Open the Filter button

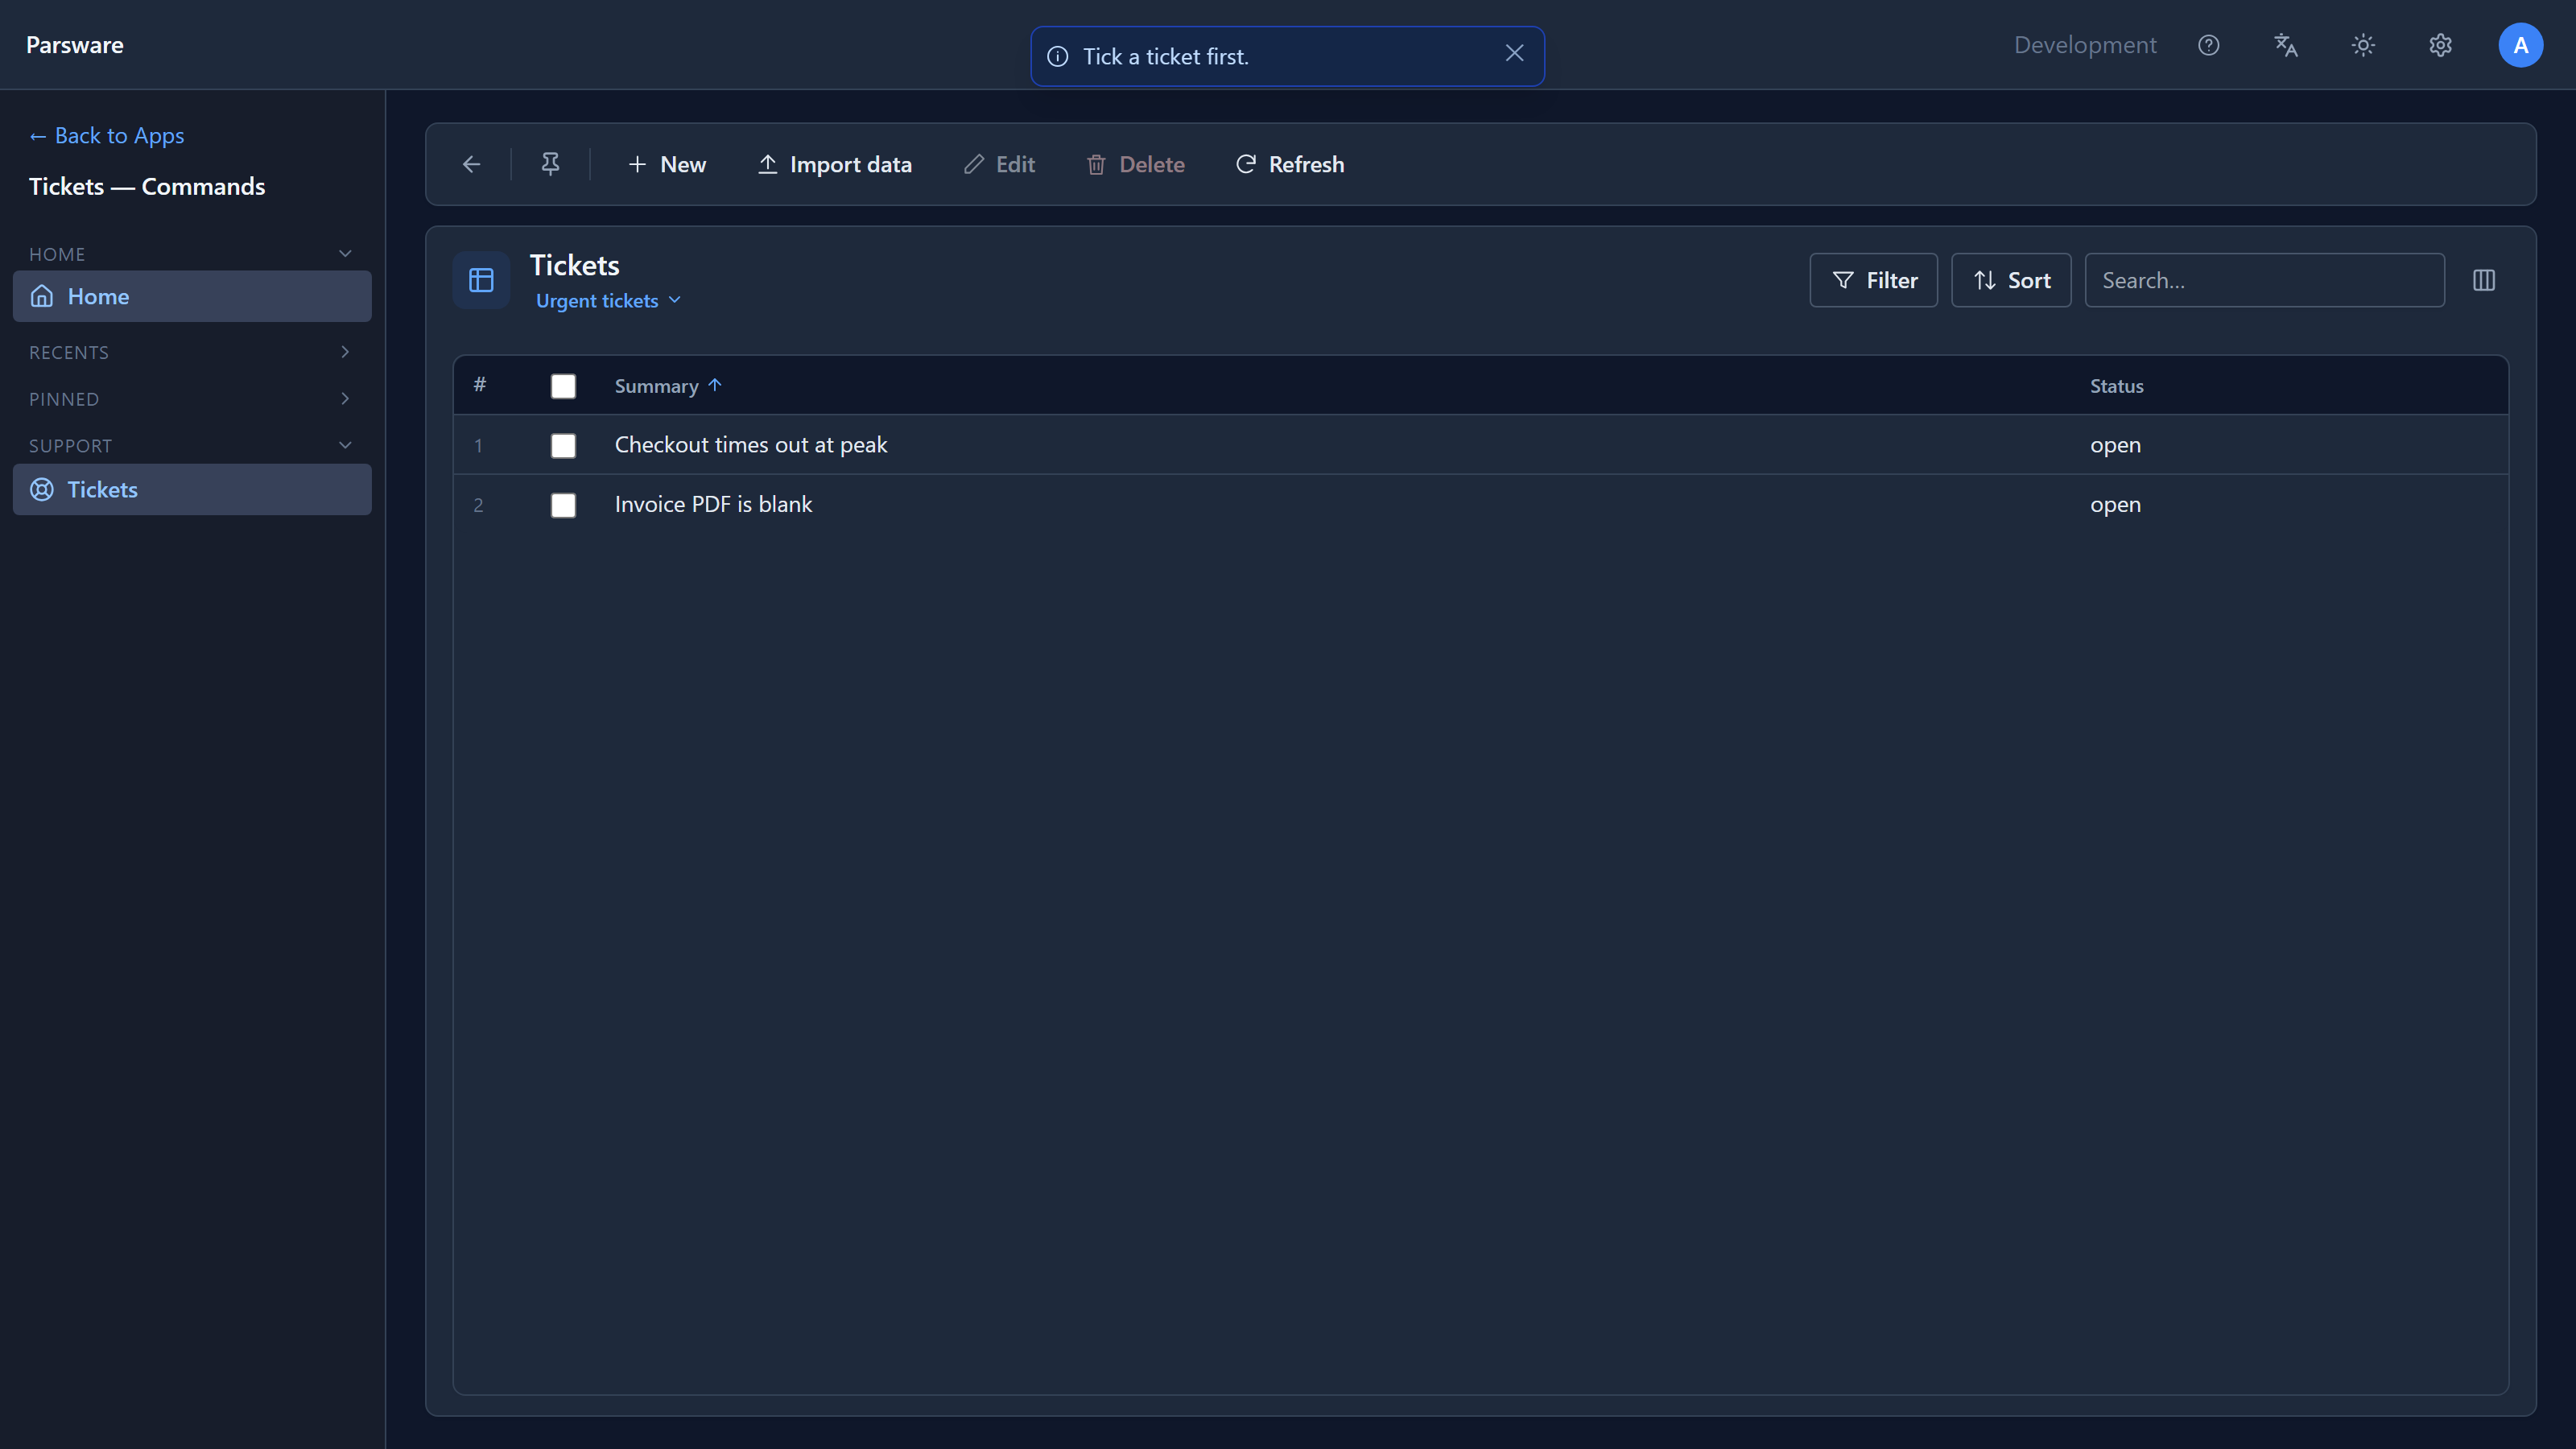click(x=1874, y=280)
